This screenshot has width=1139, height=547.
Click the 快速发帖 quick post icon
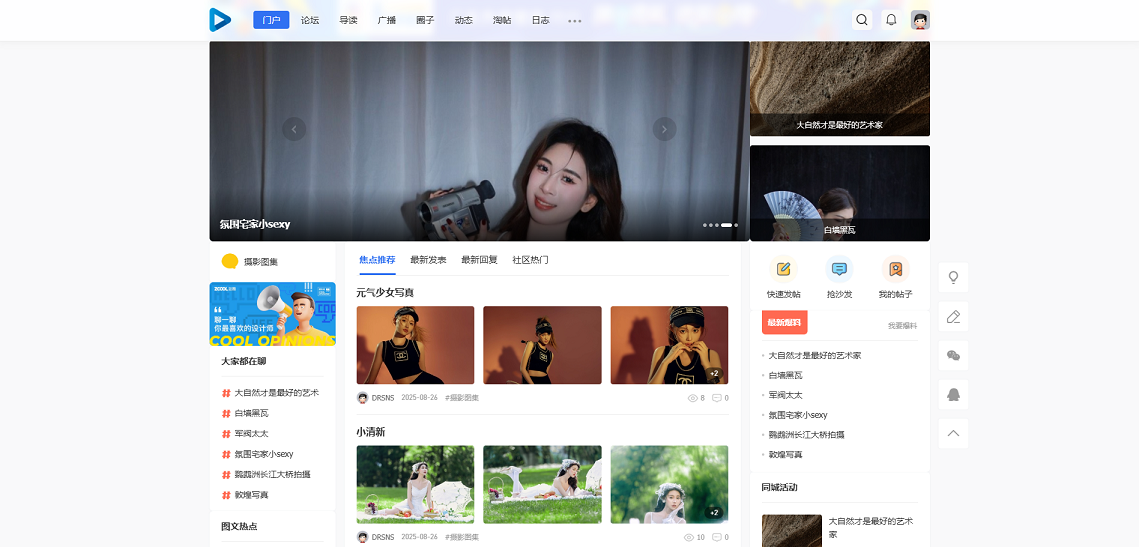point(783,269)
